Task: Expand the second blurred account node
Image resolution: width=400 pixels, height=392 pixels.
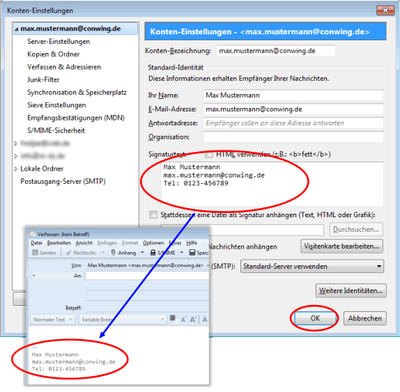Action: tap(16, 156)
